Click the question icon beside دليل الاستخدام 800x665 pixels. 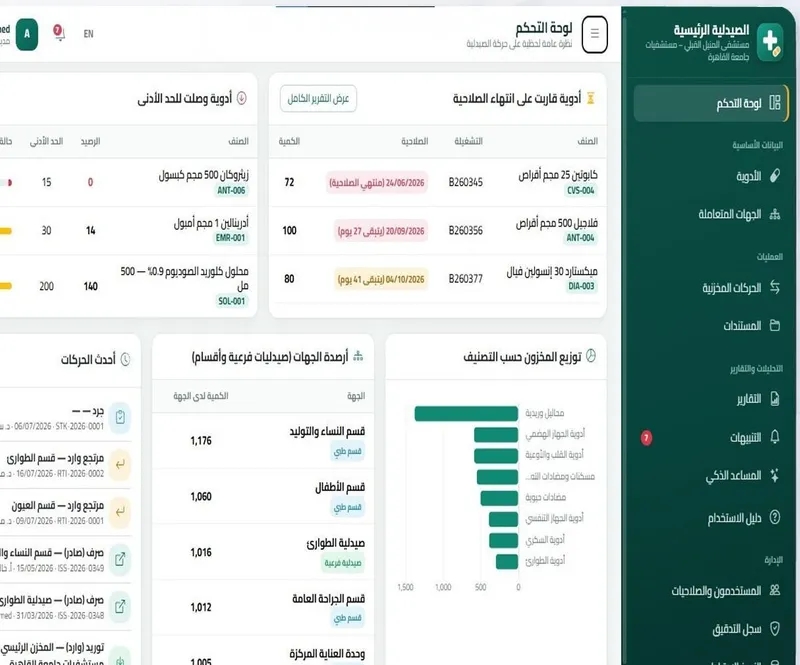tap(774, 518)
